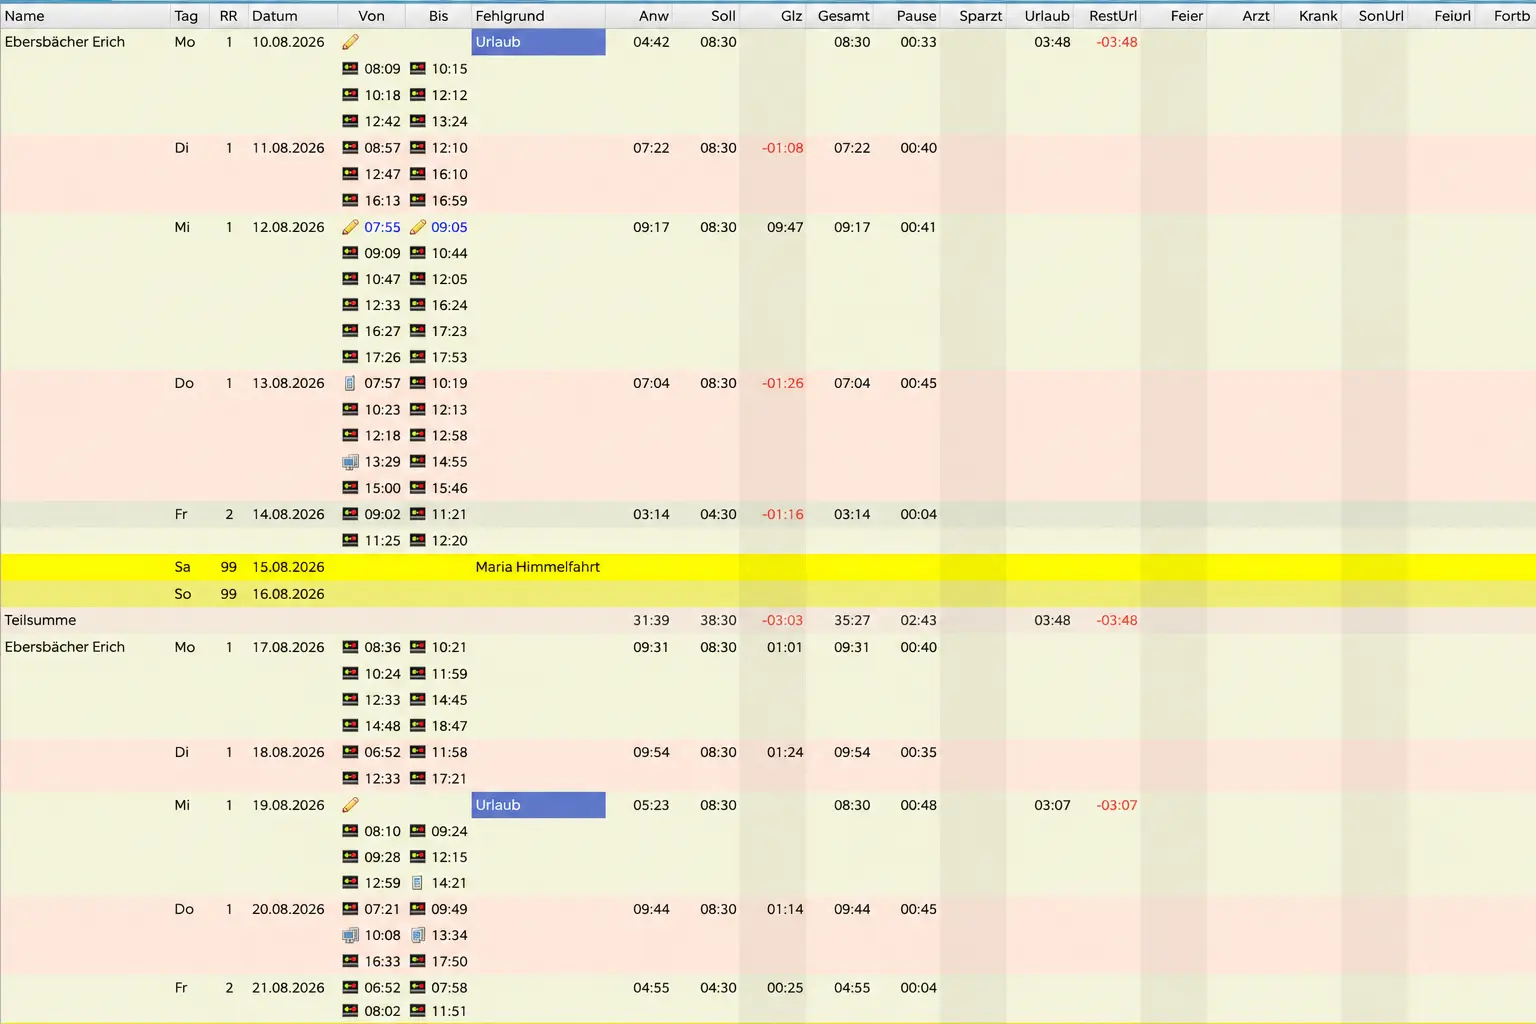
Task: Select the terminal icon beside 16:59
Action: point(418,201)
